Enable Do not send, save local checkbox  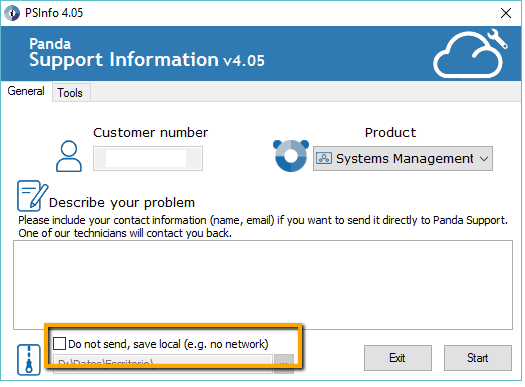(59, 344)
